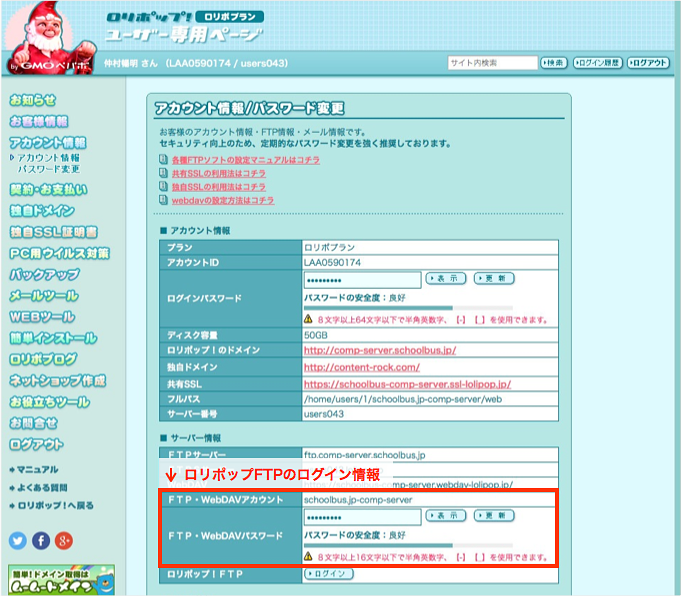The image size is (681, 596).
Task: Open お問合せ in the sidebar
Action: coord(33,424)
